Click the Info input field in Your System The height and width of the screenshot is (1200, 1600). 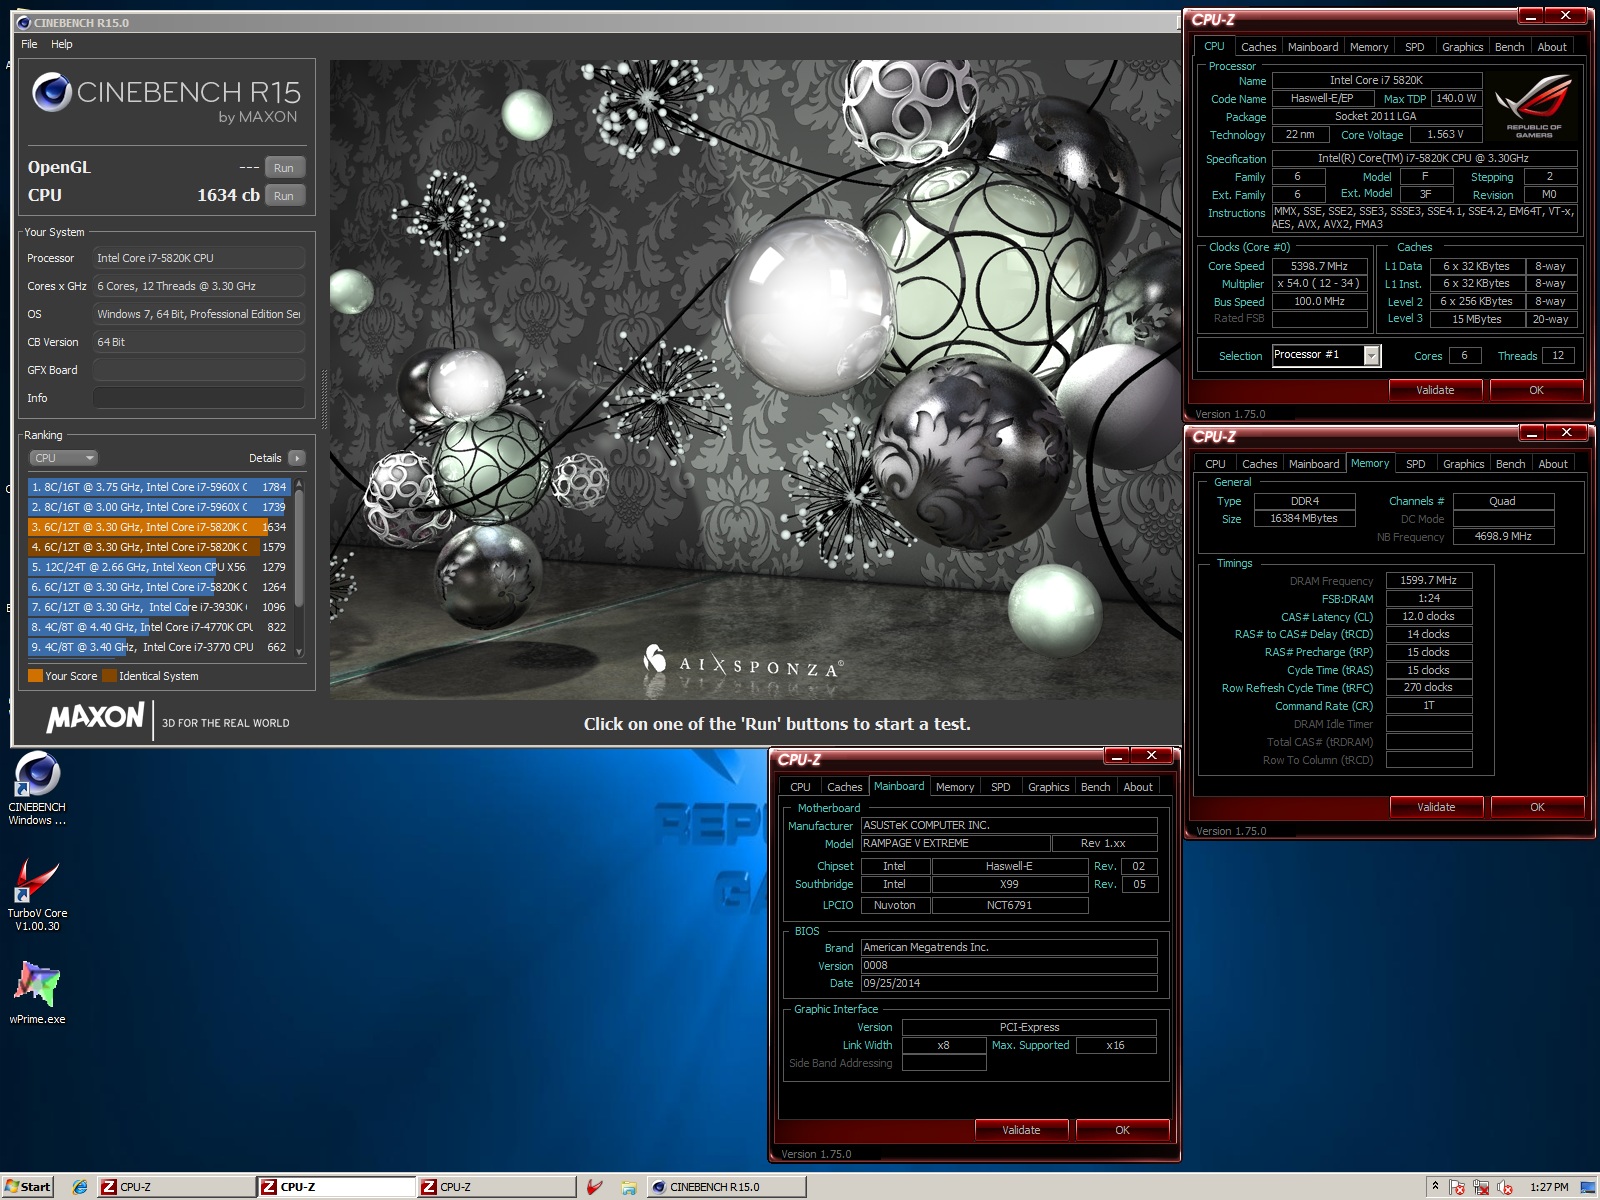pos(199,398)
